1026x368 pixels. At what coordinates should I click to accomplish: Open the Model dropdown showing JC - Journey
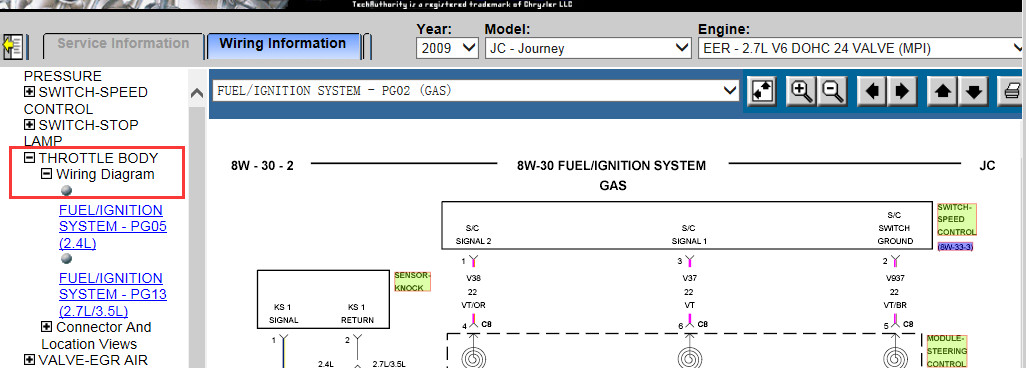[587, 48]
